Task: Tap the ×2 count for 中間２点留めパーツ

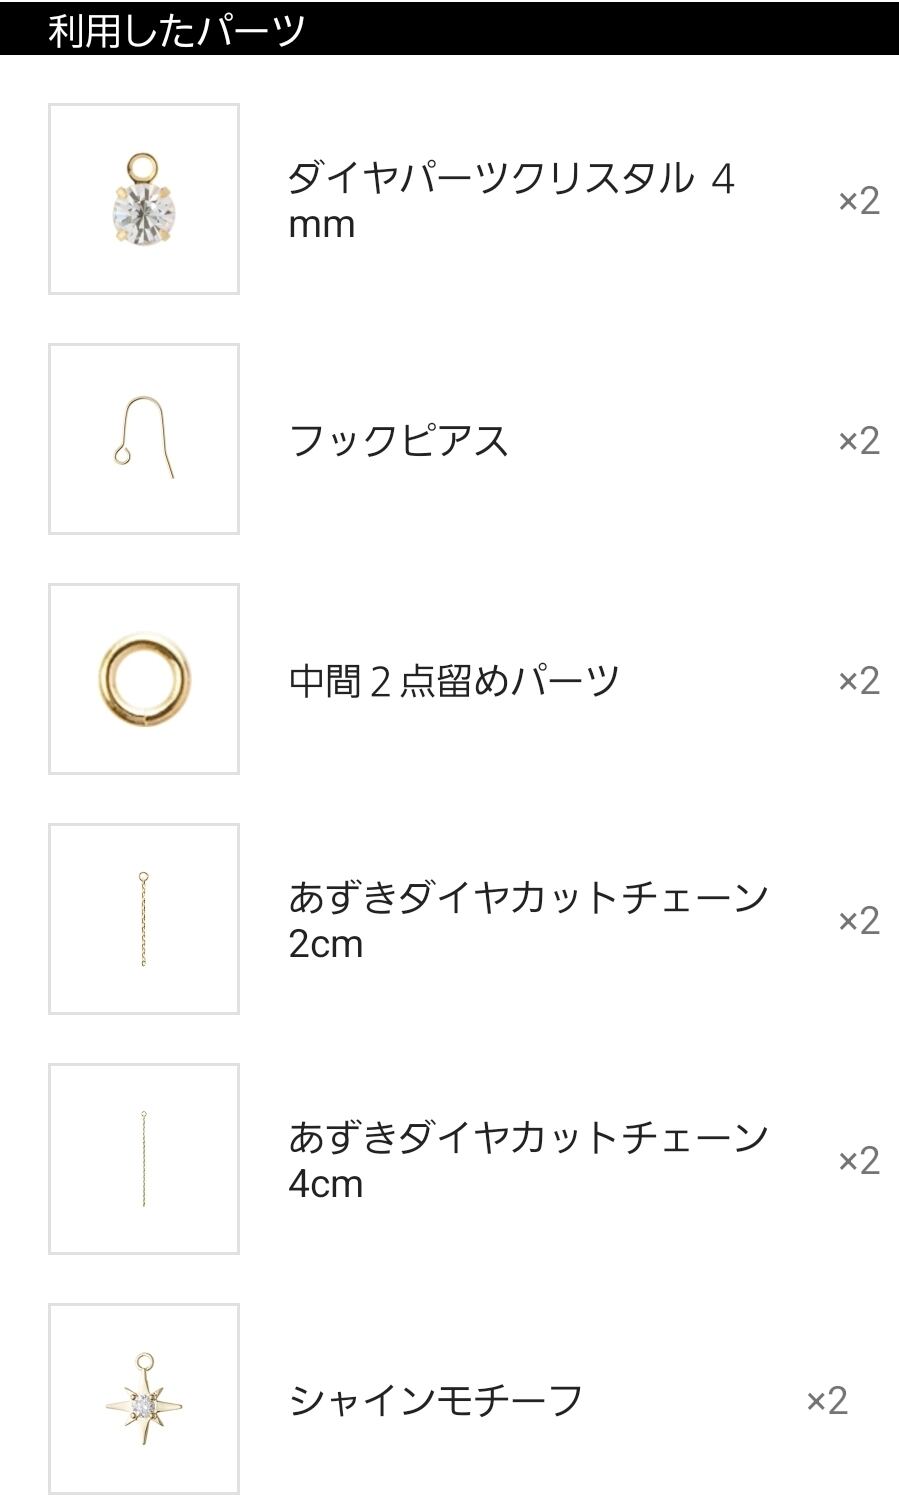Action: click(x=858, y=680)
